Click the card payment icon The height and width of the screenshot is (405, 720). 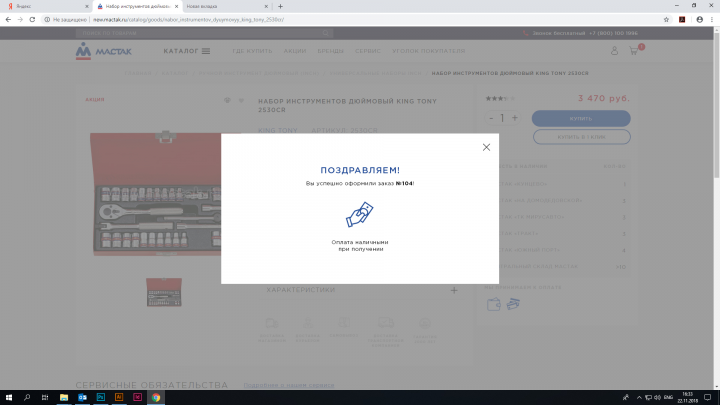(x=513, y=304)
